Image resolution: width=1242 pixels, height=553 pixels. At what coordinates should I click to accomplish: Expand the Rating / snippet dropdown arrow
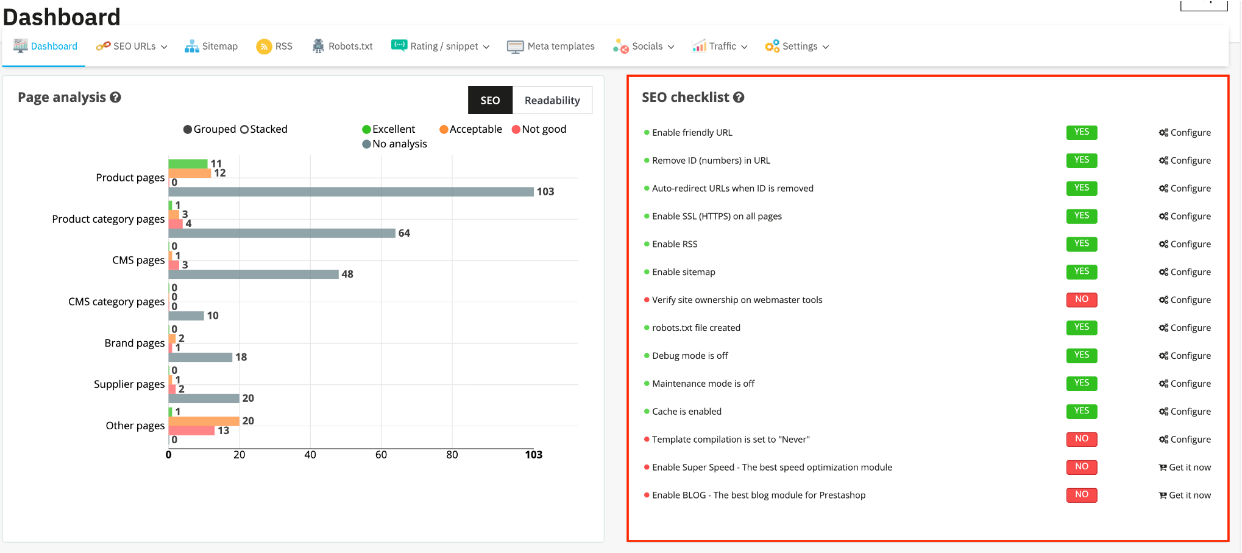486,46
